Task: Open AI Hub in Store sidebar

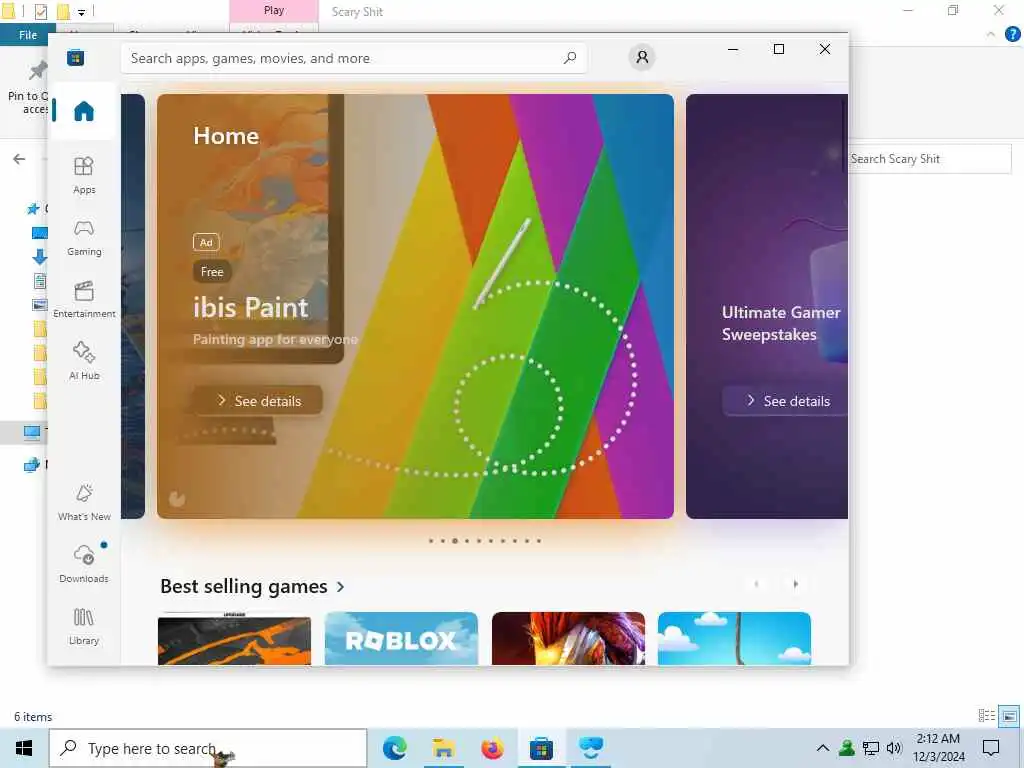Action: tap(84, 360)
